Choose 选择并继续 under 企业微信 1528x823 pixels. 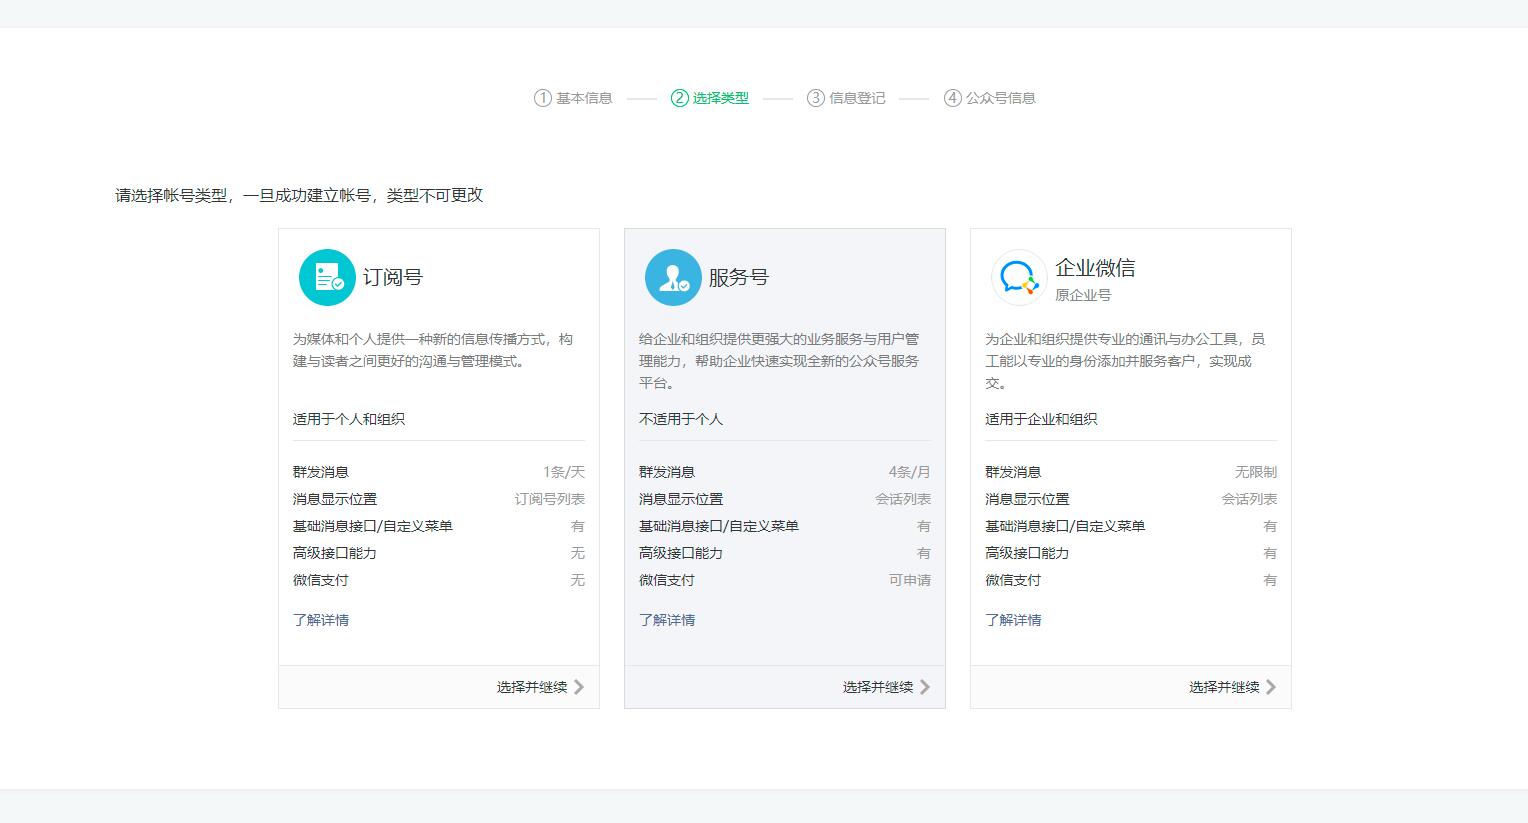point(1224,687)
